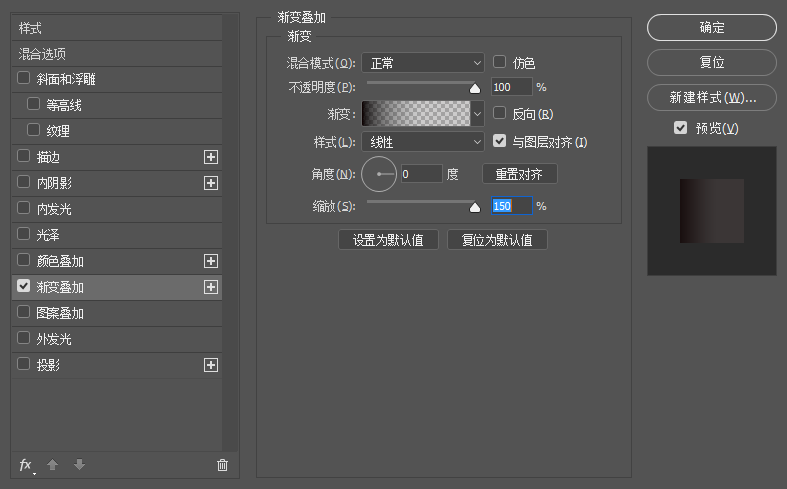Image resolution: width=787 pixels, height=489 pixels.
Task: Enable the 斜面和浮雕 checkbox
Action: click(x=24, y=78)
